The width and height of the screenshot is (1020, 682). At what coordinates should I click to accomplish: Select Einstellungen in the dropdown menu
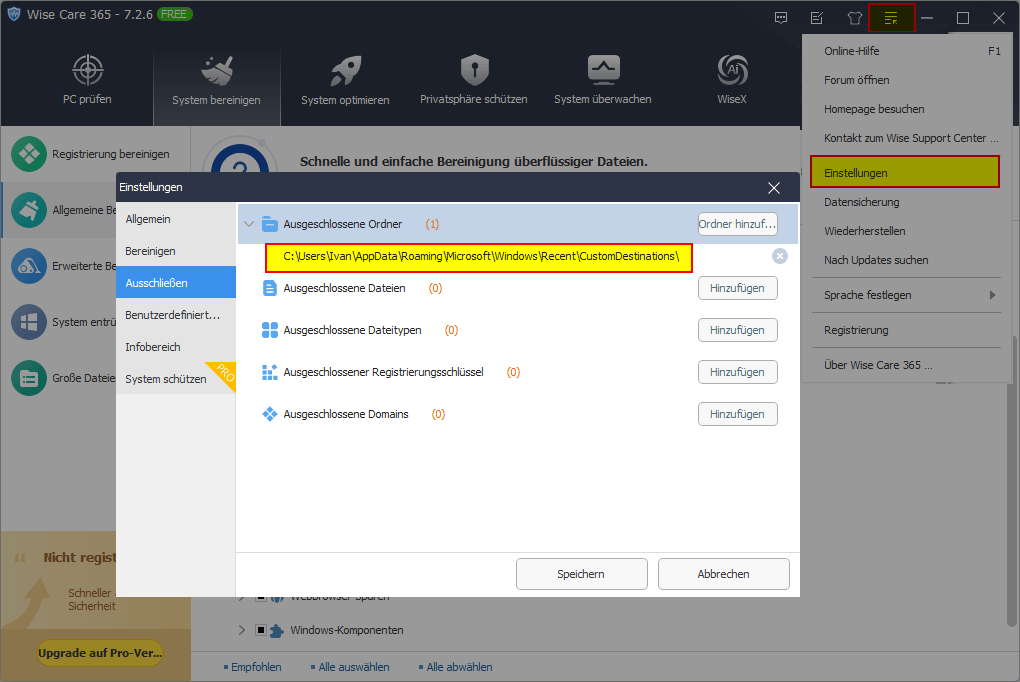click(905, 172)
